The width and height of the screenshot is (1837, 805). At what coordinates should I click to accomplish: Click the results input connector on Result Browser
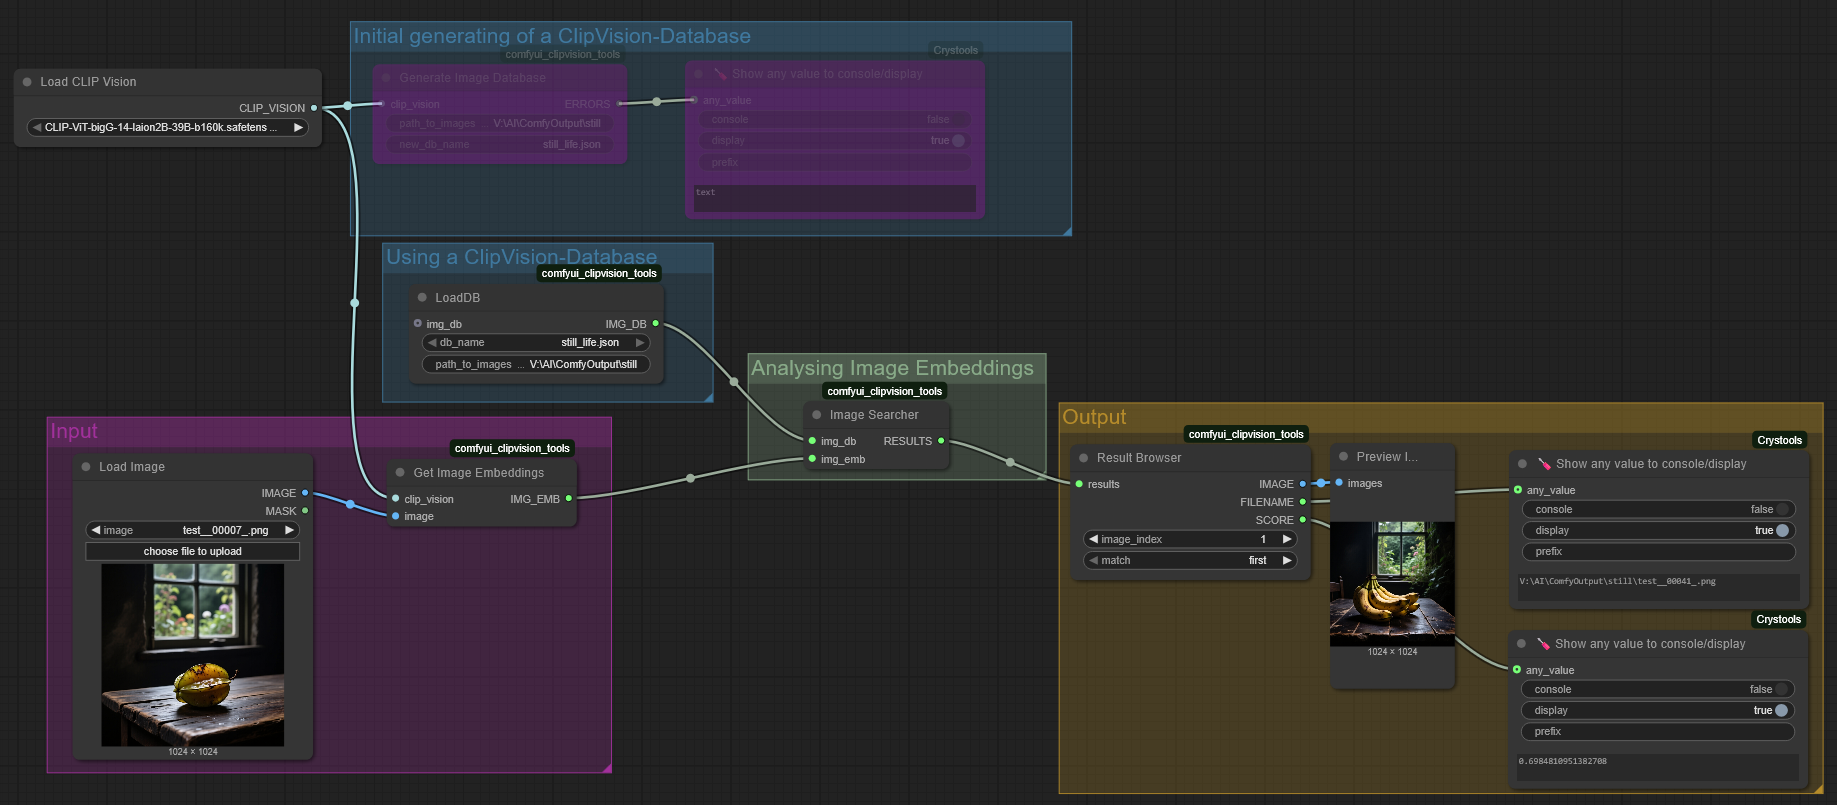[x=1079, y=484]
